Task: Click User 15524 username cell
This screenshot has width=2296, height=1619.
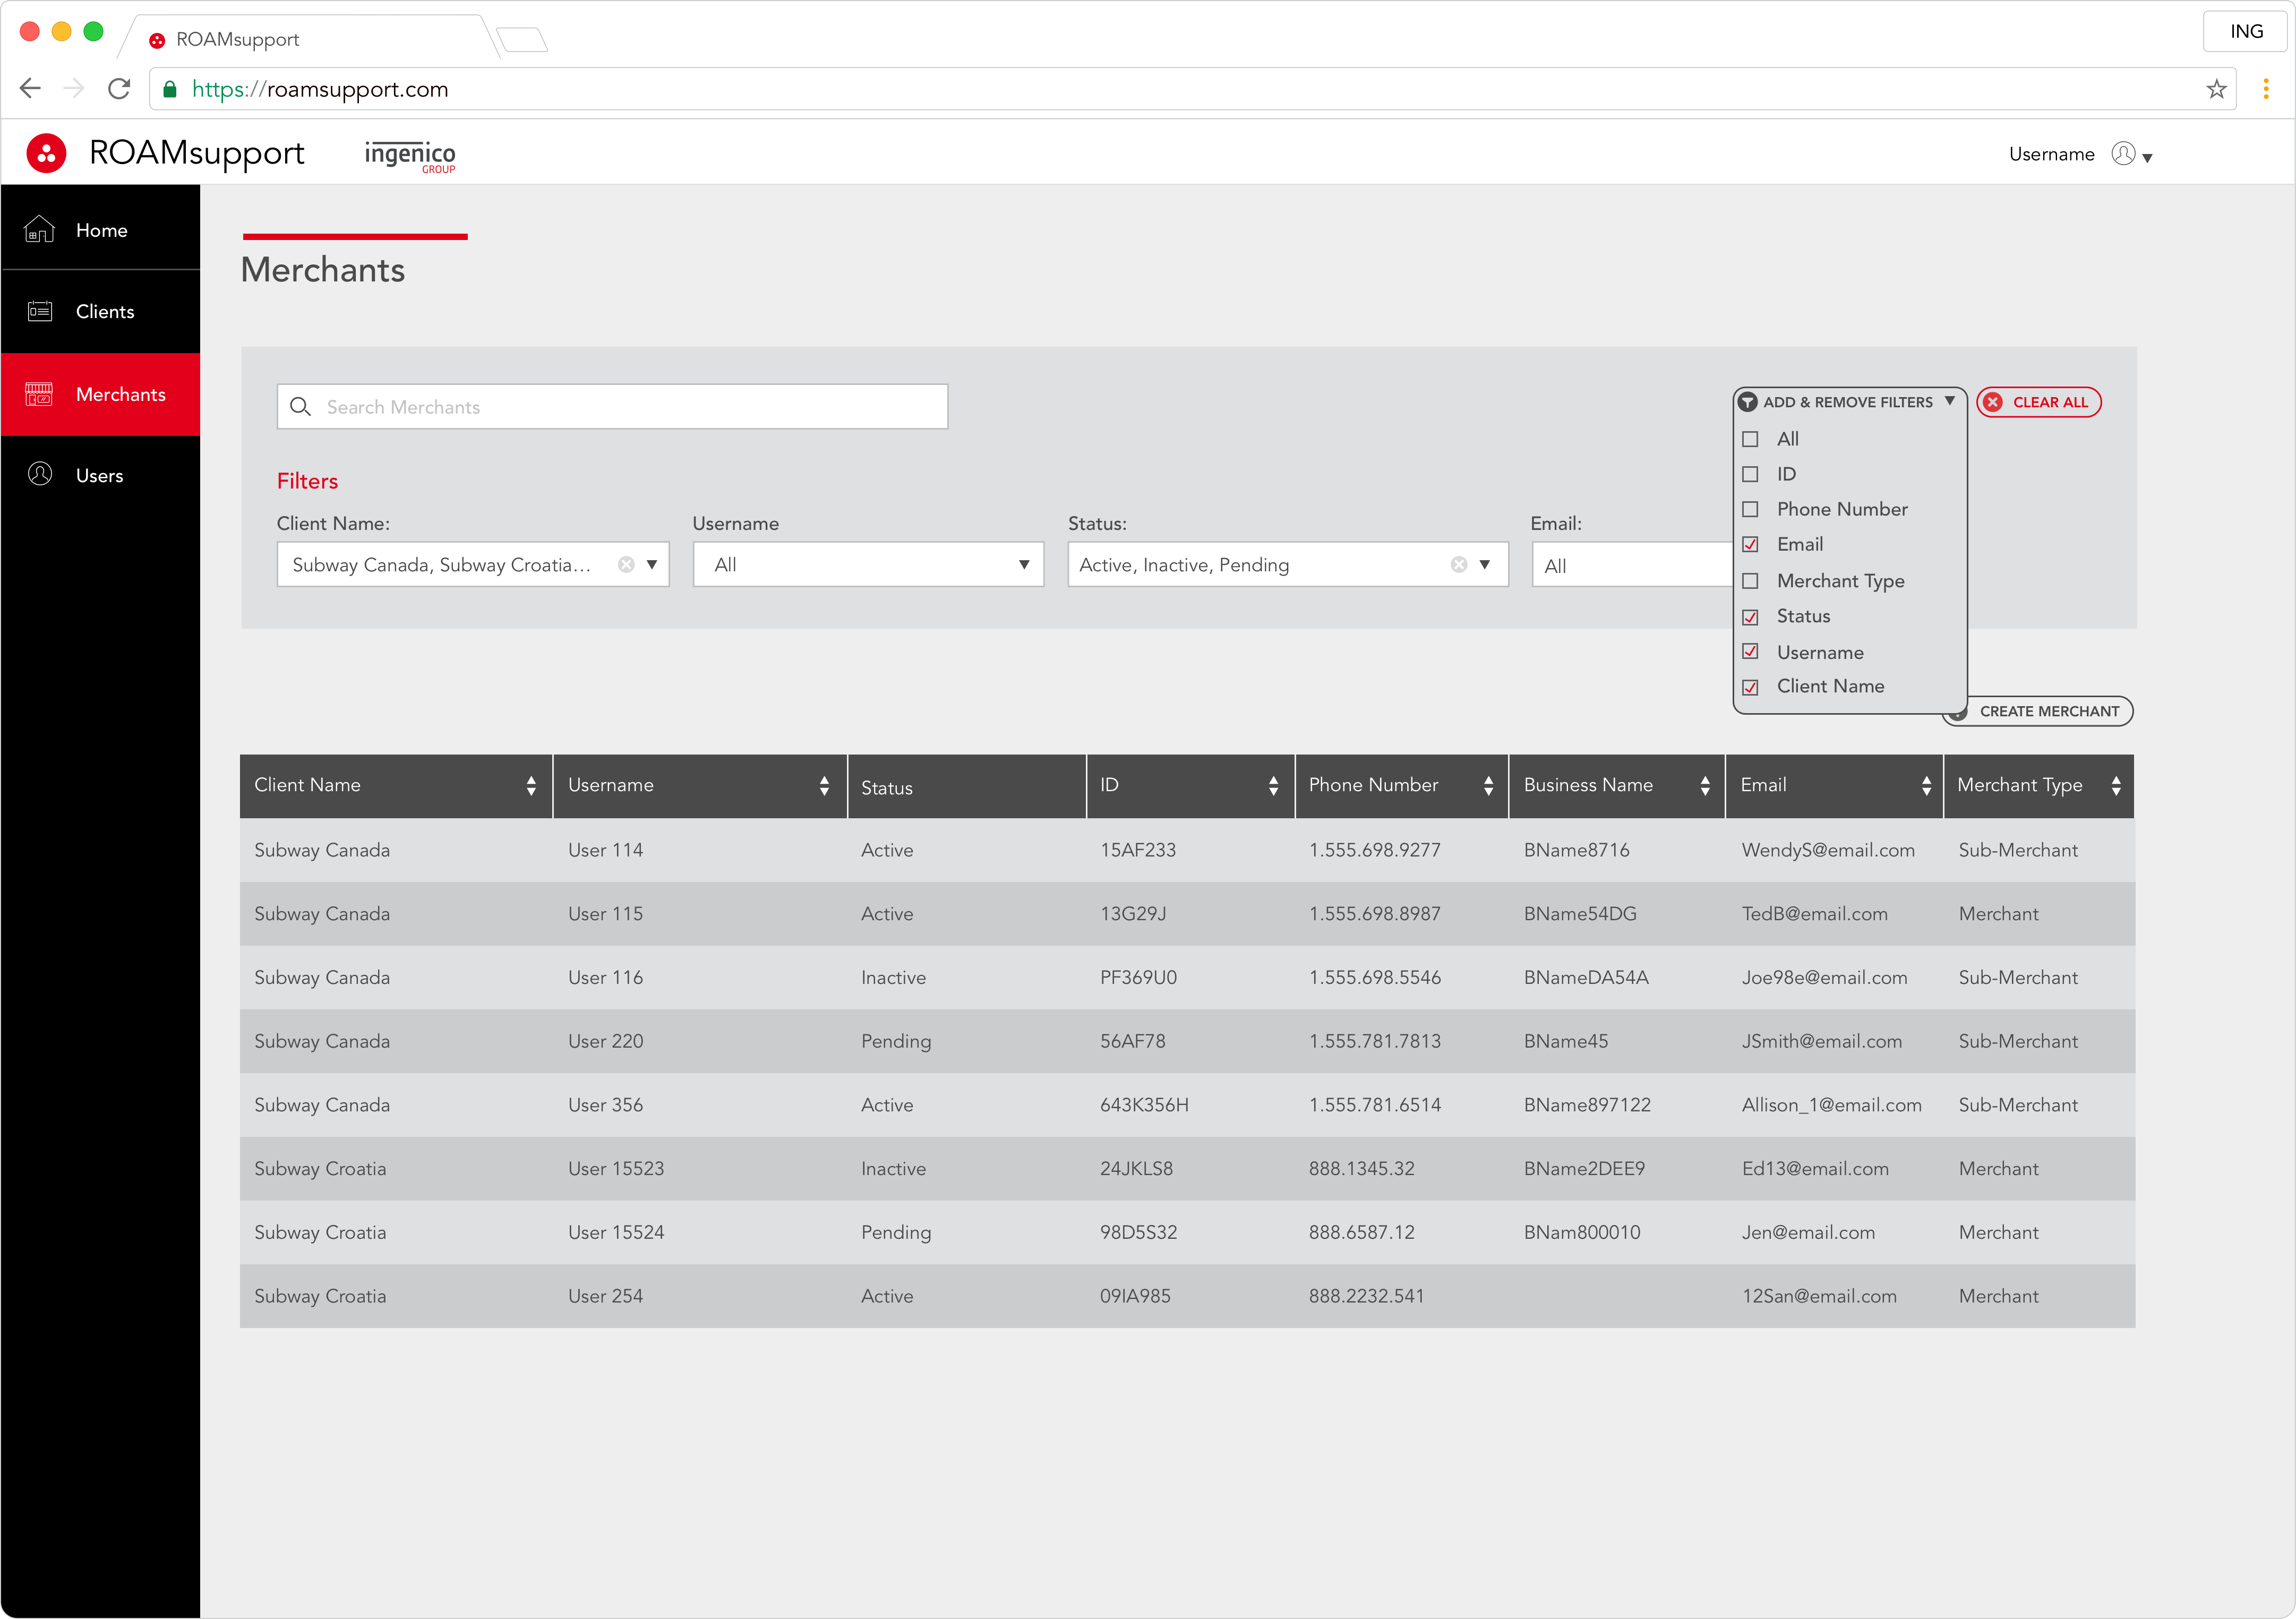Action: 616,1233
